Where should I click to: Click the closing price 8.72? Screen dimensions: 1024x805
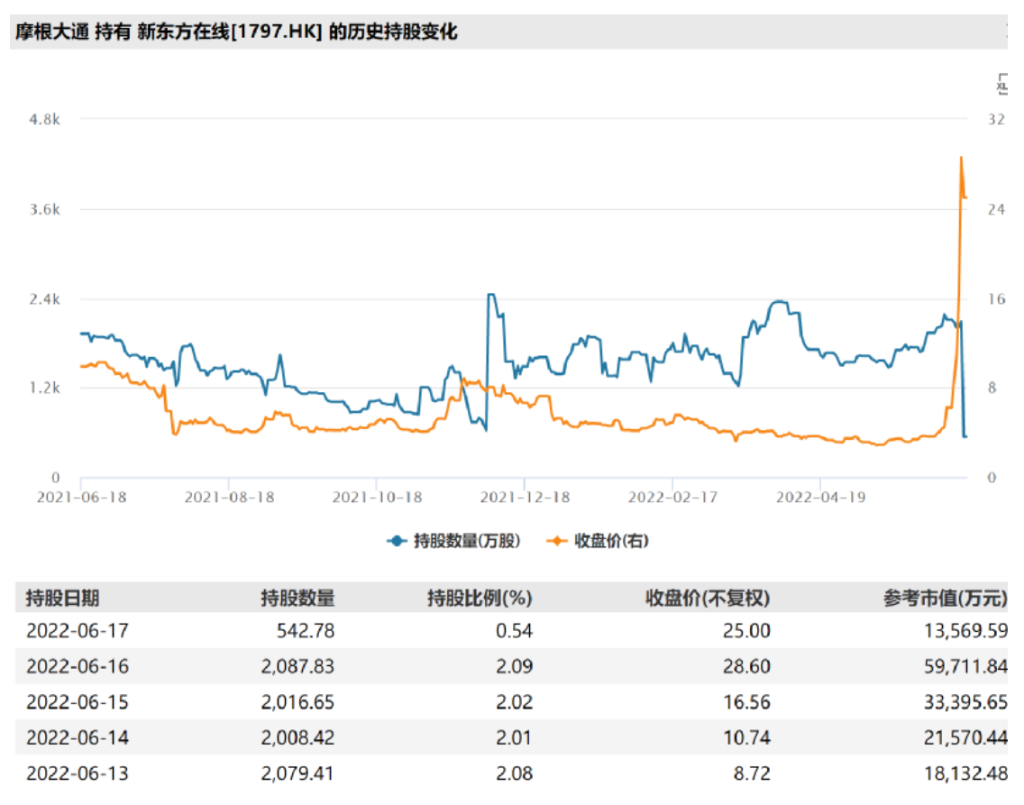tap(752, 774)
